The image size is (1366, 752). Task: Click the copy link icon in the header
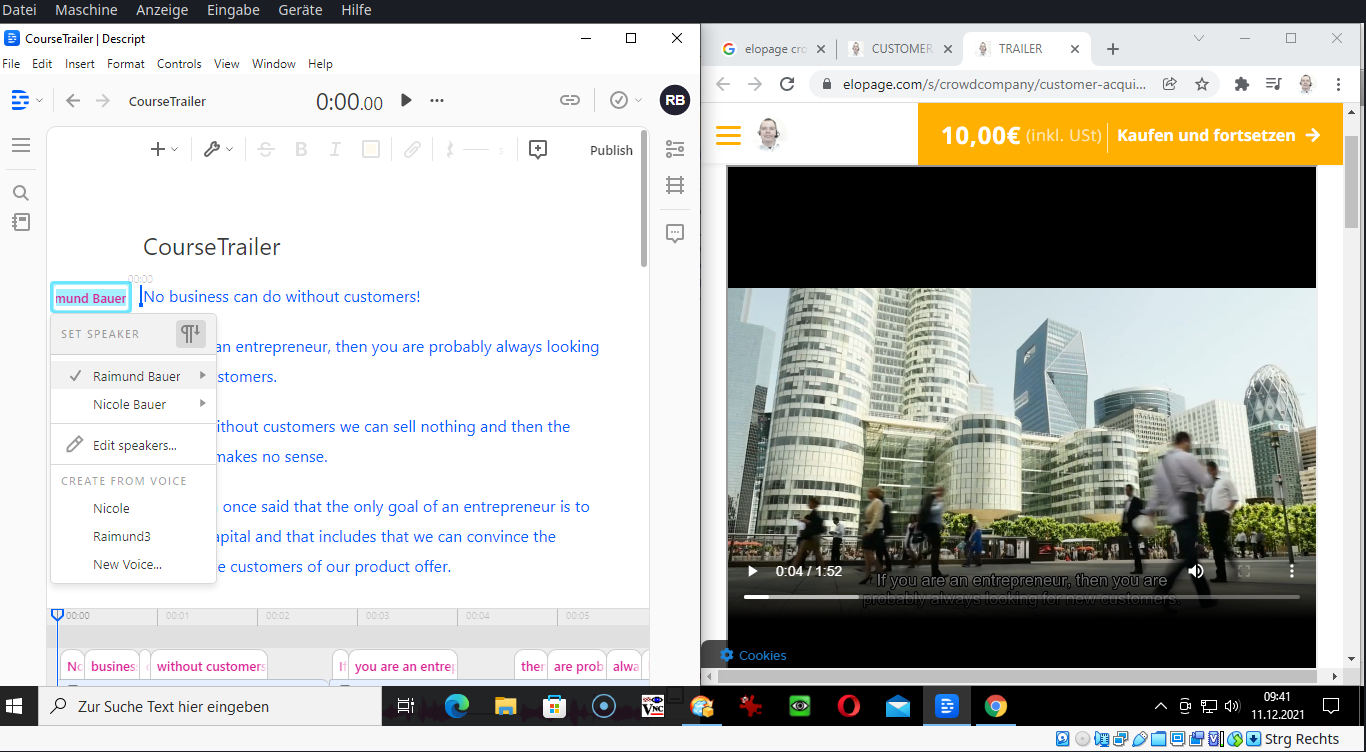point(569,100)
